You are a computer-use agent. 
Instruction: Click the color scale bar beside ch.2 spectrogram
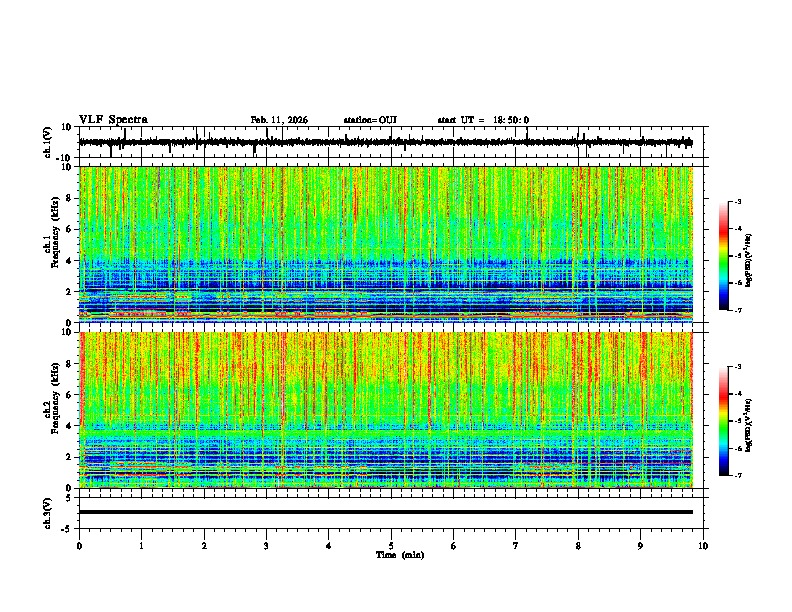(723, 421)
